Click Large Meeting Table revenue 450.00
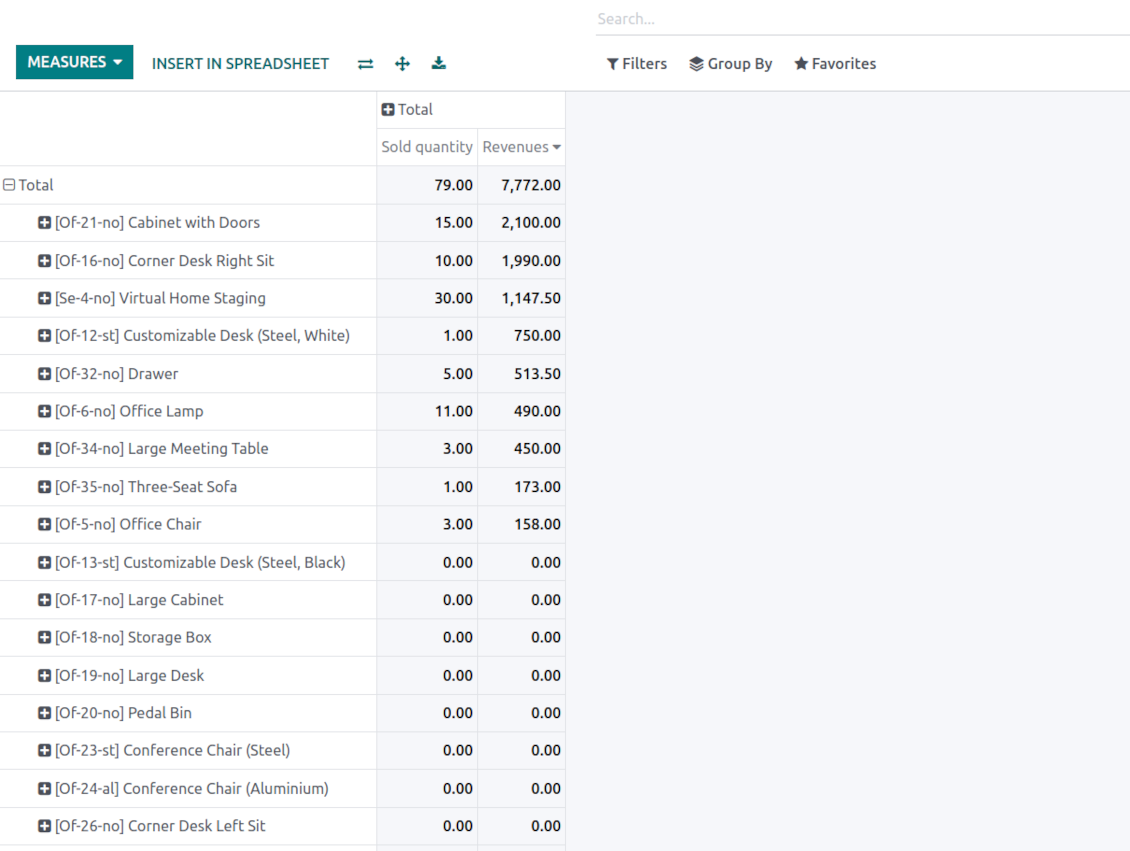 [x=537, y=449]
